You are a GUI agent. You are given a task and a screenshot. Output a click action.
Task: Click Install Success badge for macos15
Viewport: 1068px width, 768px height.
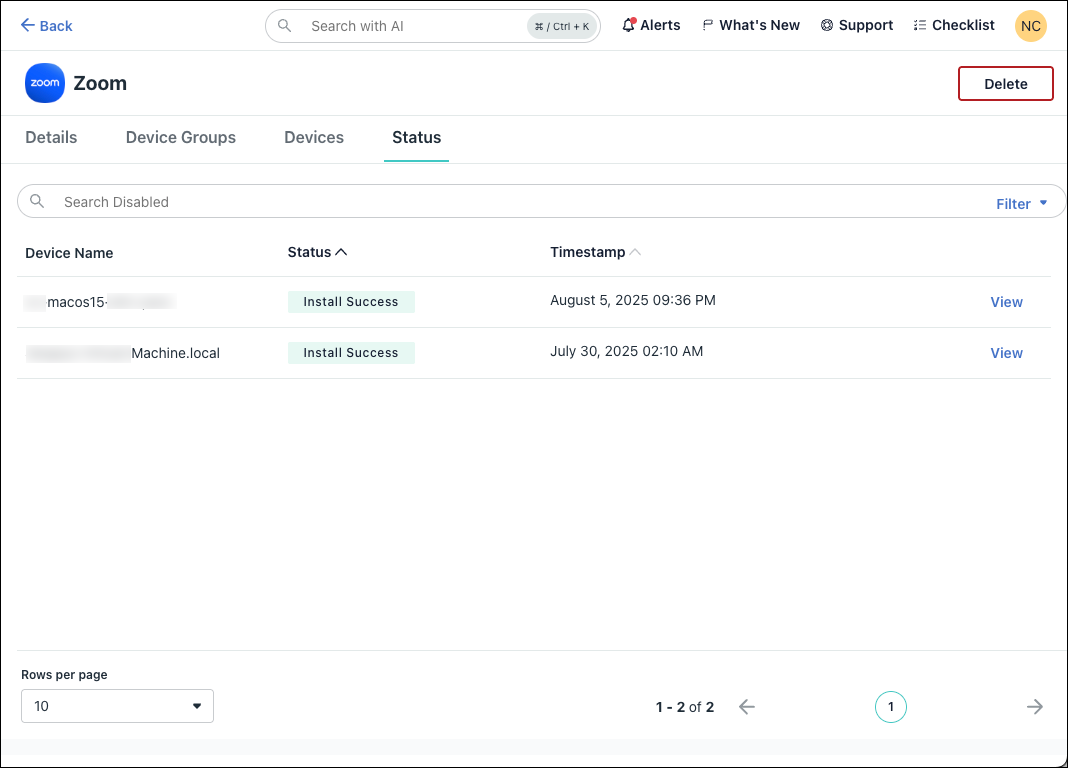[x=351, y=302]
